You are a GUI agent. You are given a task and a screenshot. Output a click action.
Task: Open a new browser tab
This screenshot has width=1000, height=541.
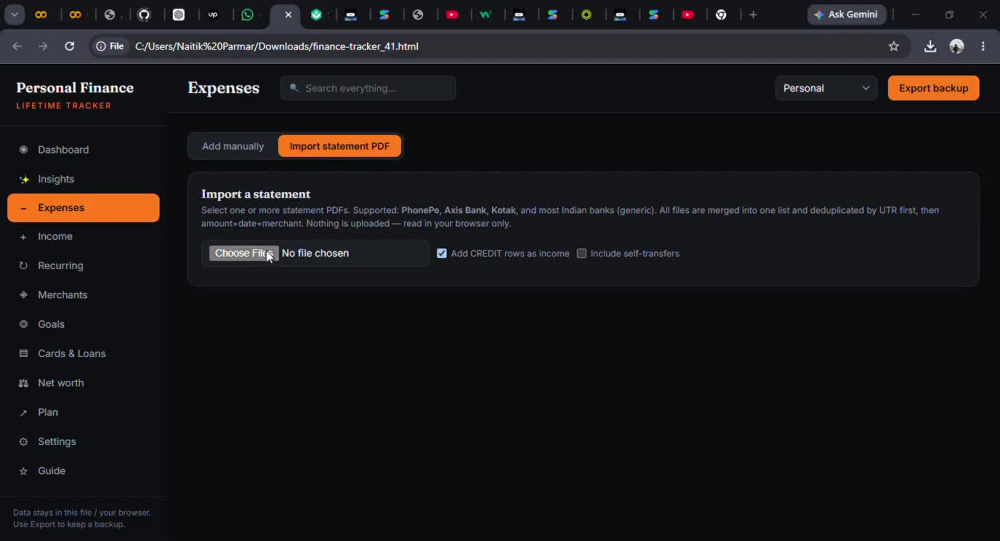tap(753, 15)
